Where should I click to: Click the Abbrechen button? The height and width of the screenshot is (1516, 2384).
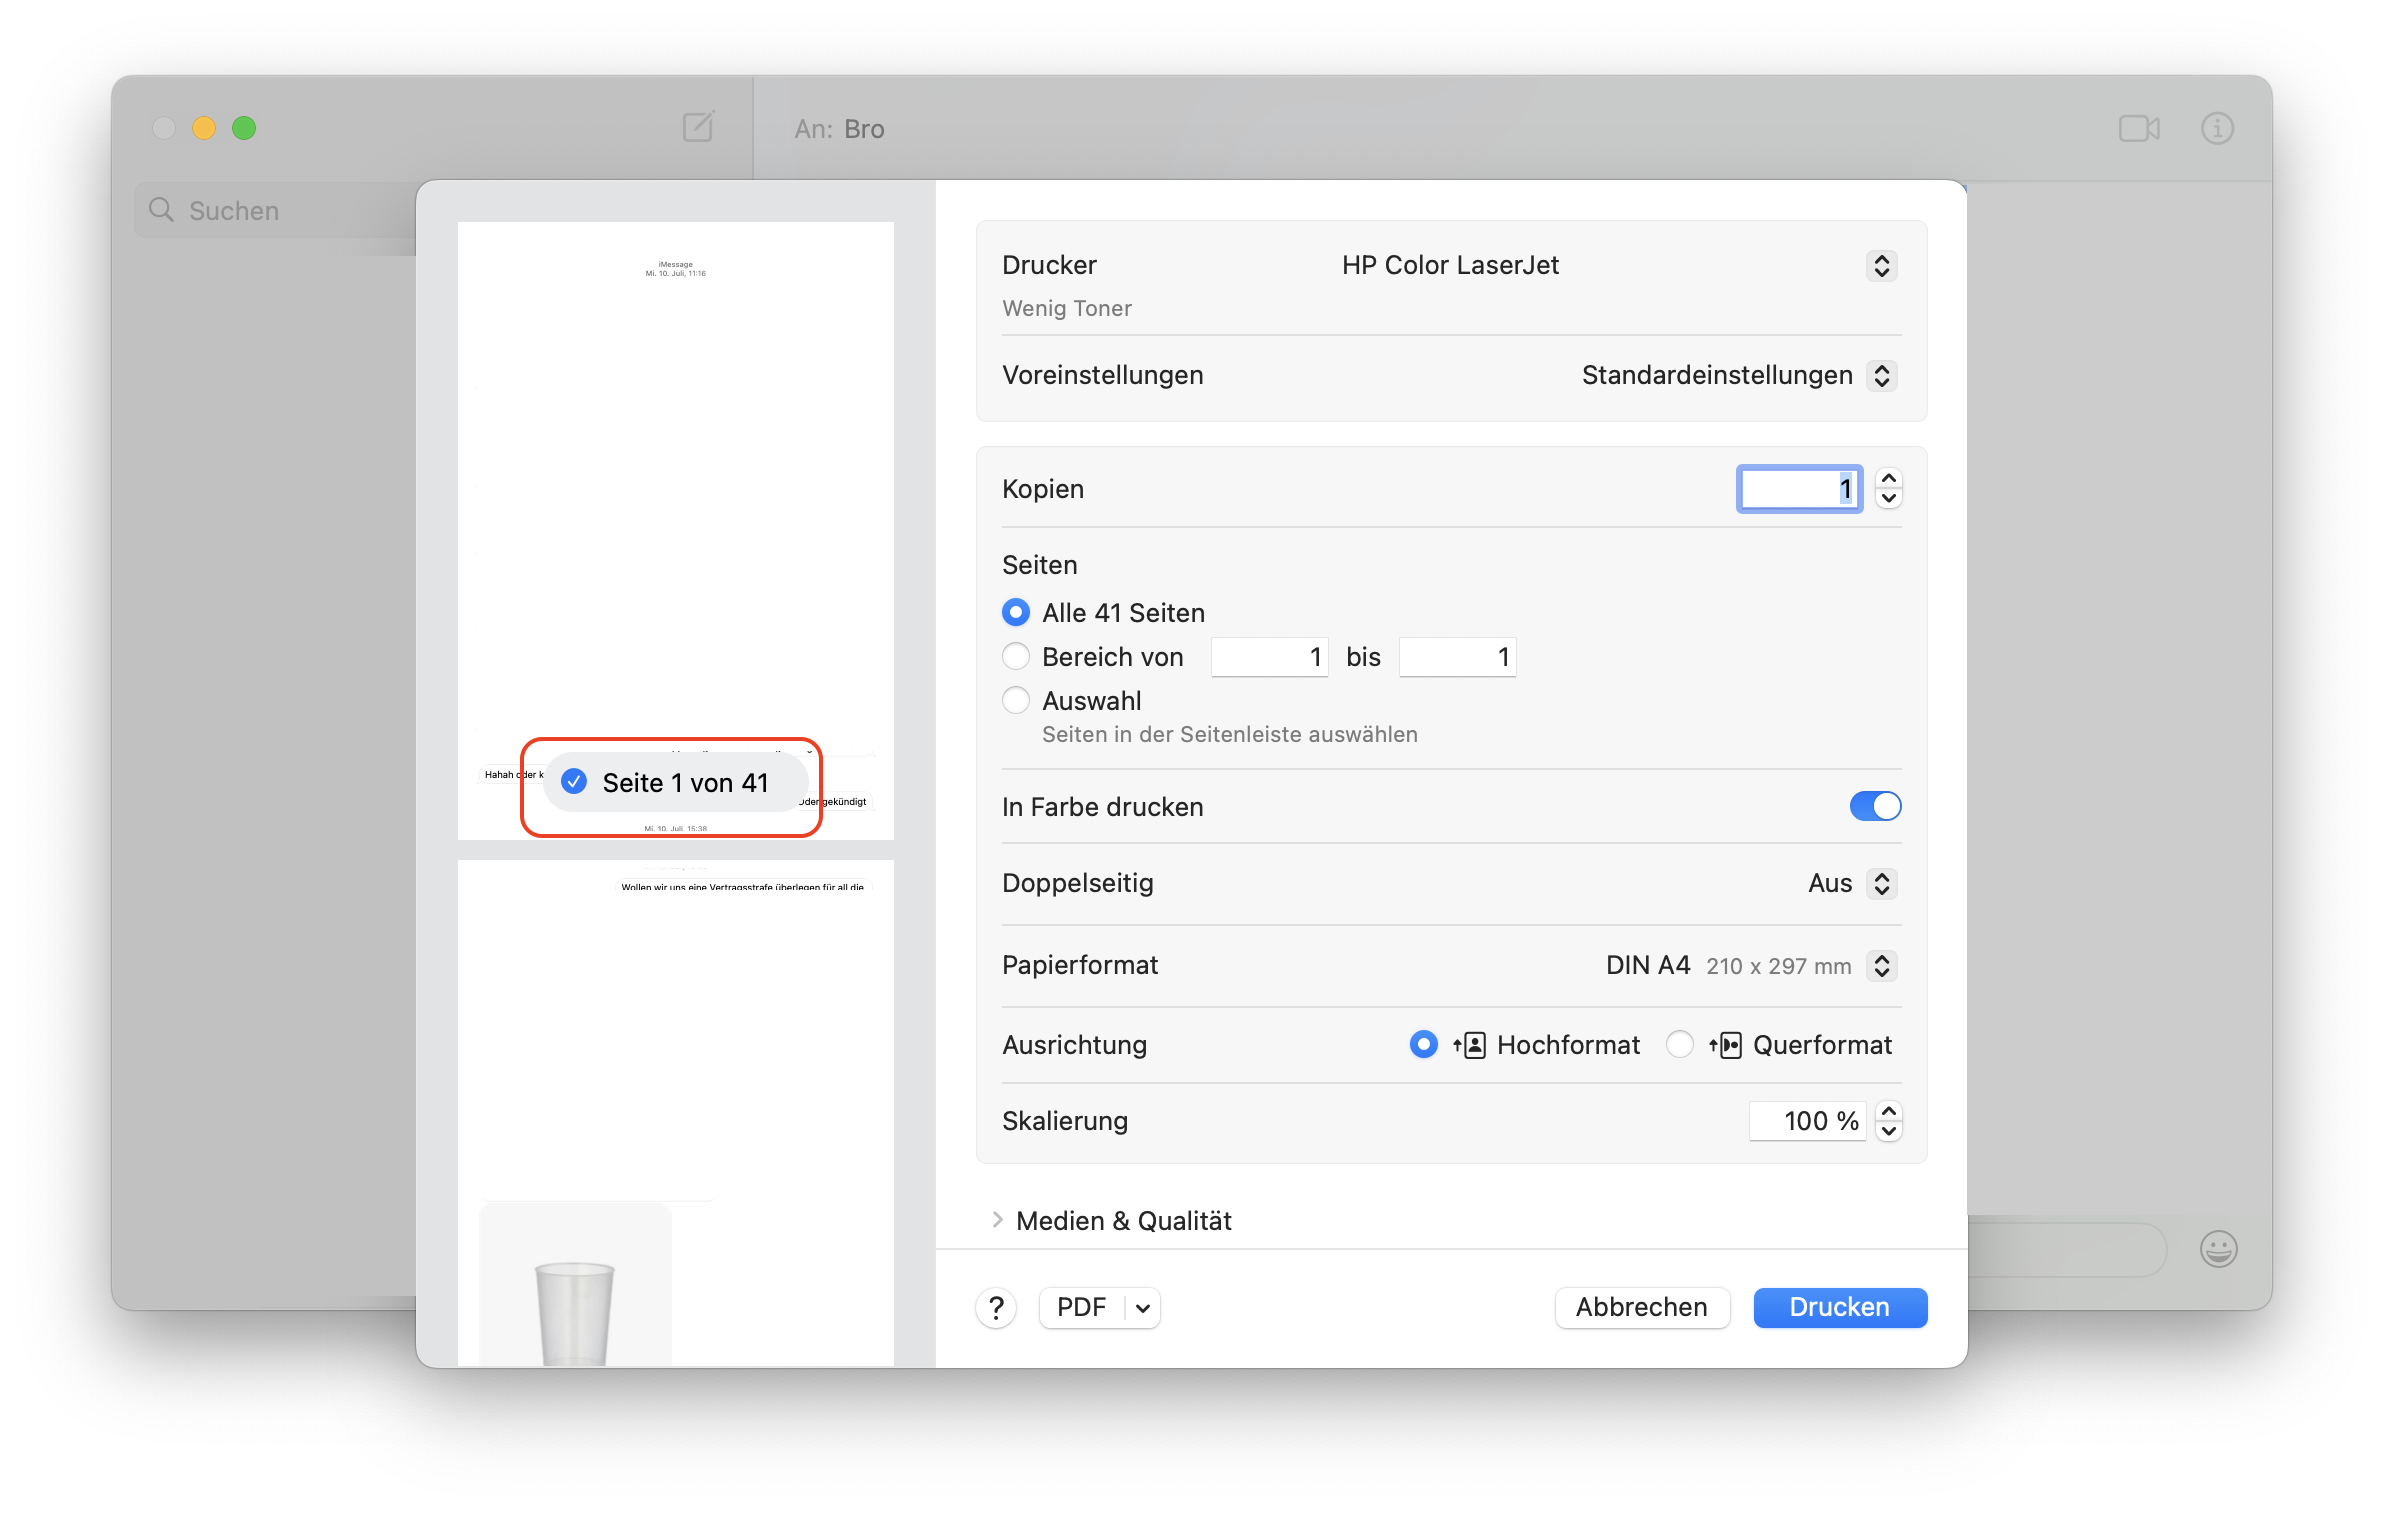click(x=1641, y=1307)
